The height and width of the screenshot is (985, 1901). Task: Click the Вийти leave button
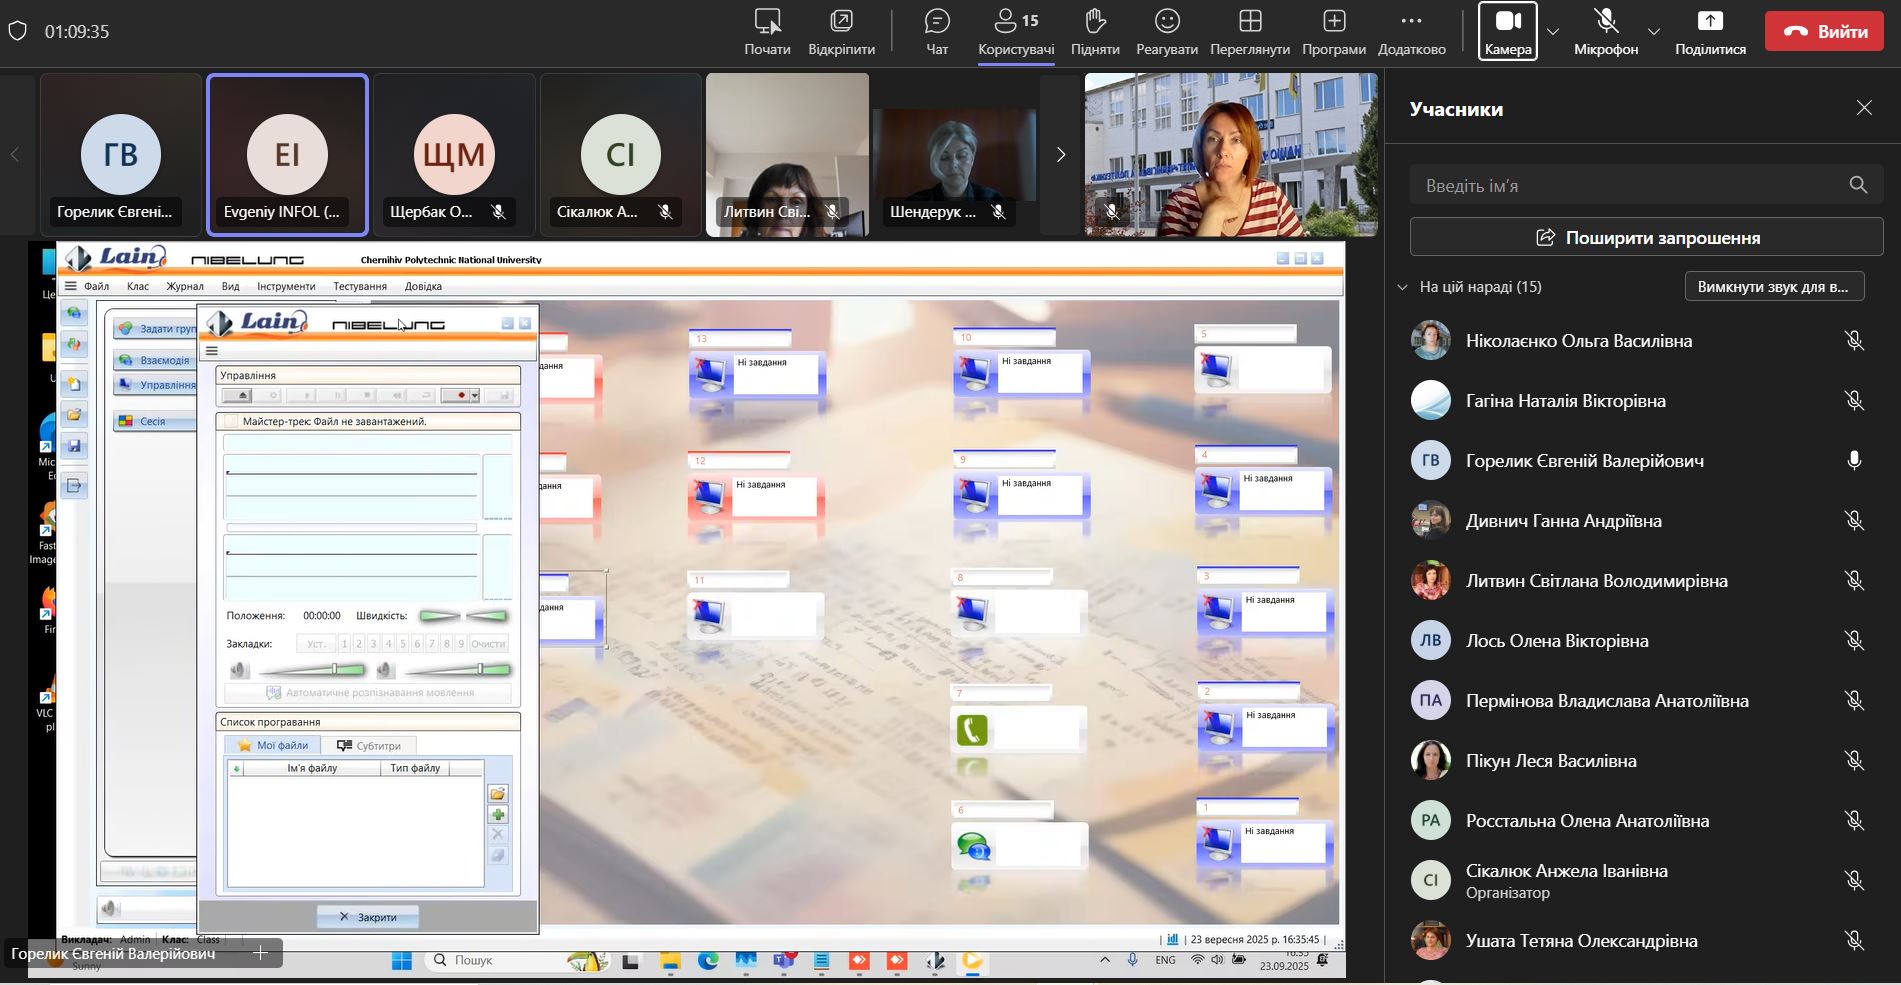click(1824, 31)
